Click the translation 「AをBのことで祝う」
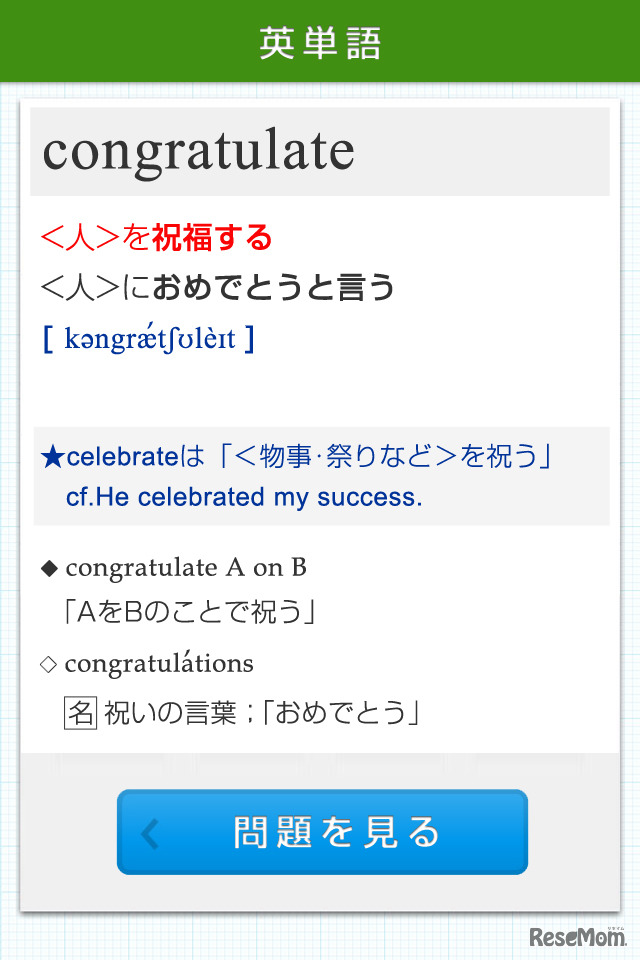640x960 pixels. [190, 612]
